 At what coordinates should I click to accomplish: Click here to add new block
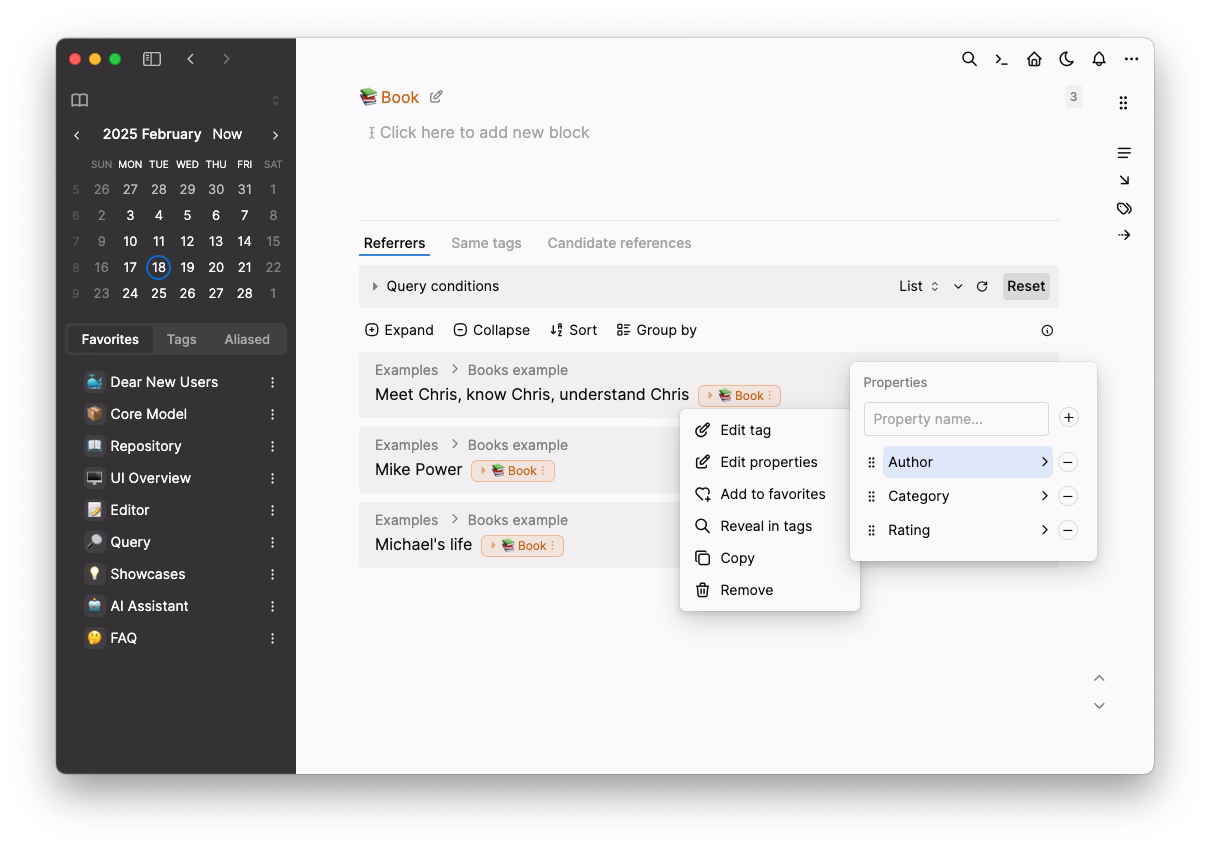(x=484, y=133)
